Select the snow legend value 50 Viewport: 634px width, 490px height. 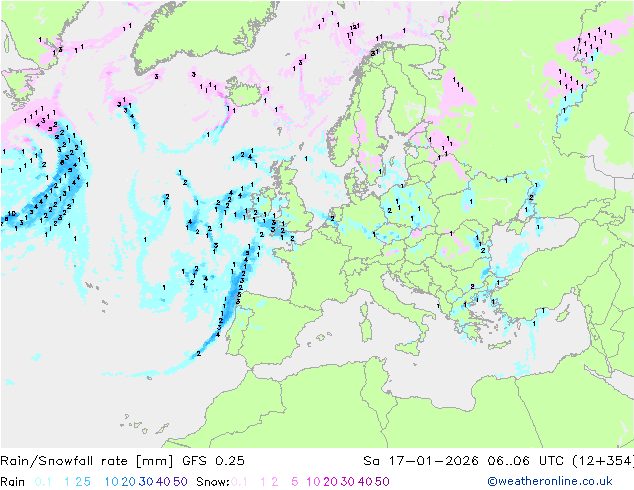pos(382,482)
